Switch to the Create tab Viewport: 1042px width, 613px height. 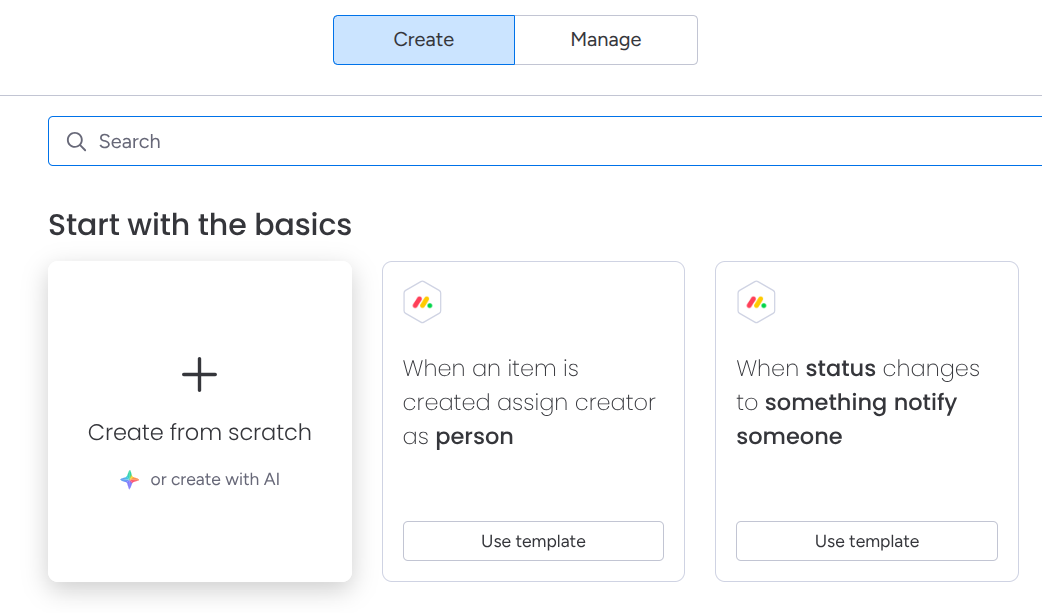424,40
